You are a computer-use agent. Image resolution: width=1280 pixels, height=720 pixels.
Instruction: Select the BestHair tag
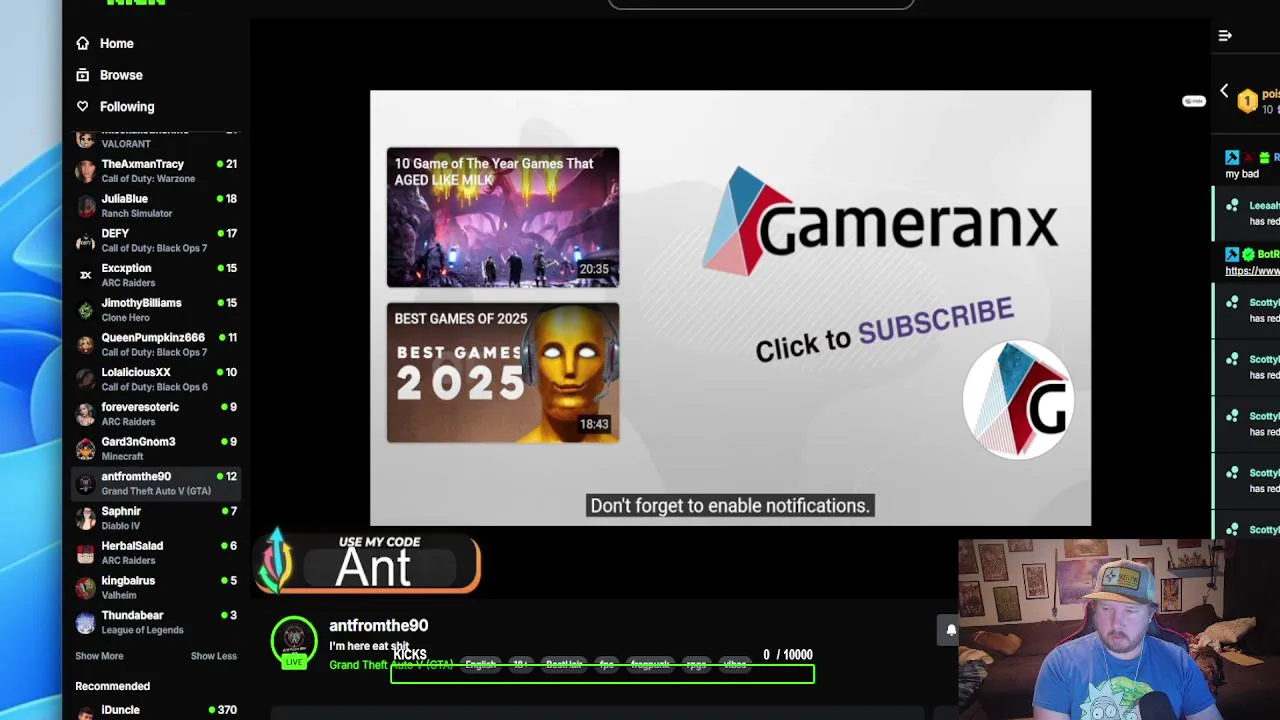point(564,665)
